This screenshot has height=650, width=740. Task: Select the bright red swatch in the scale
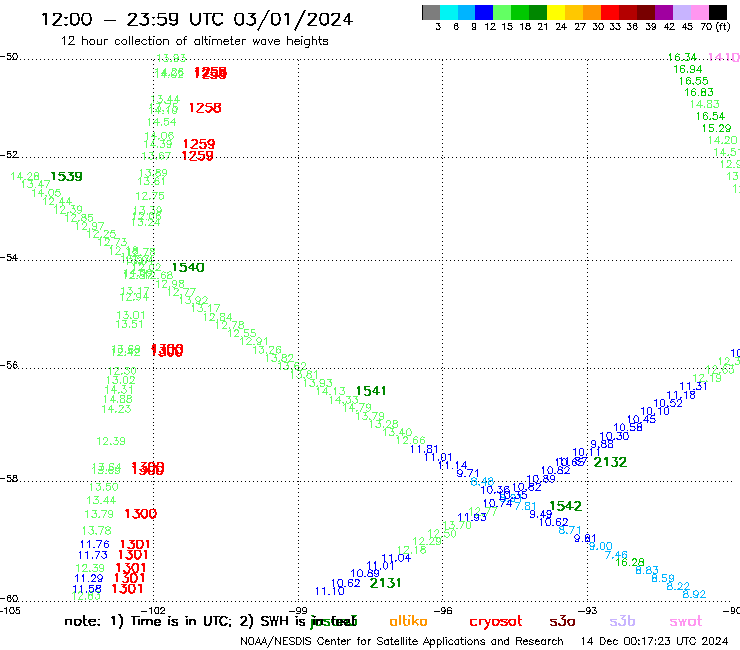610,12
